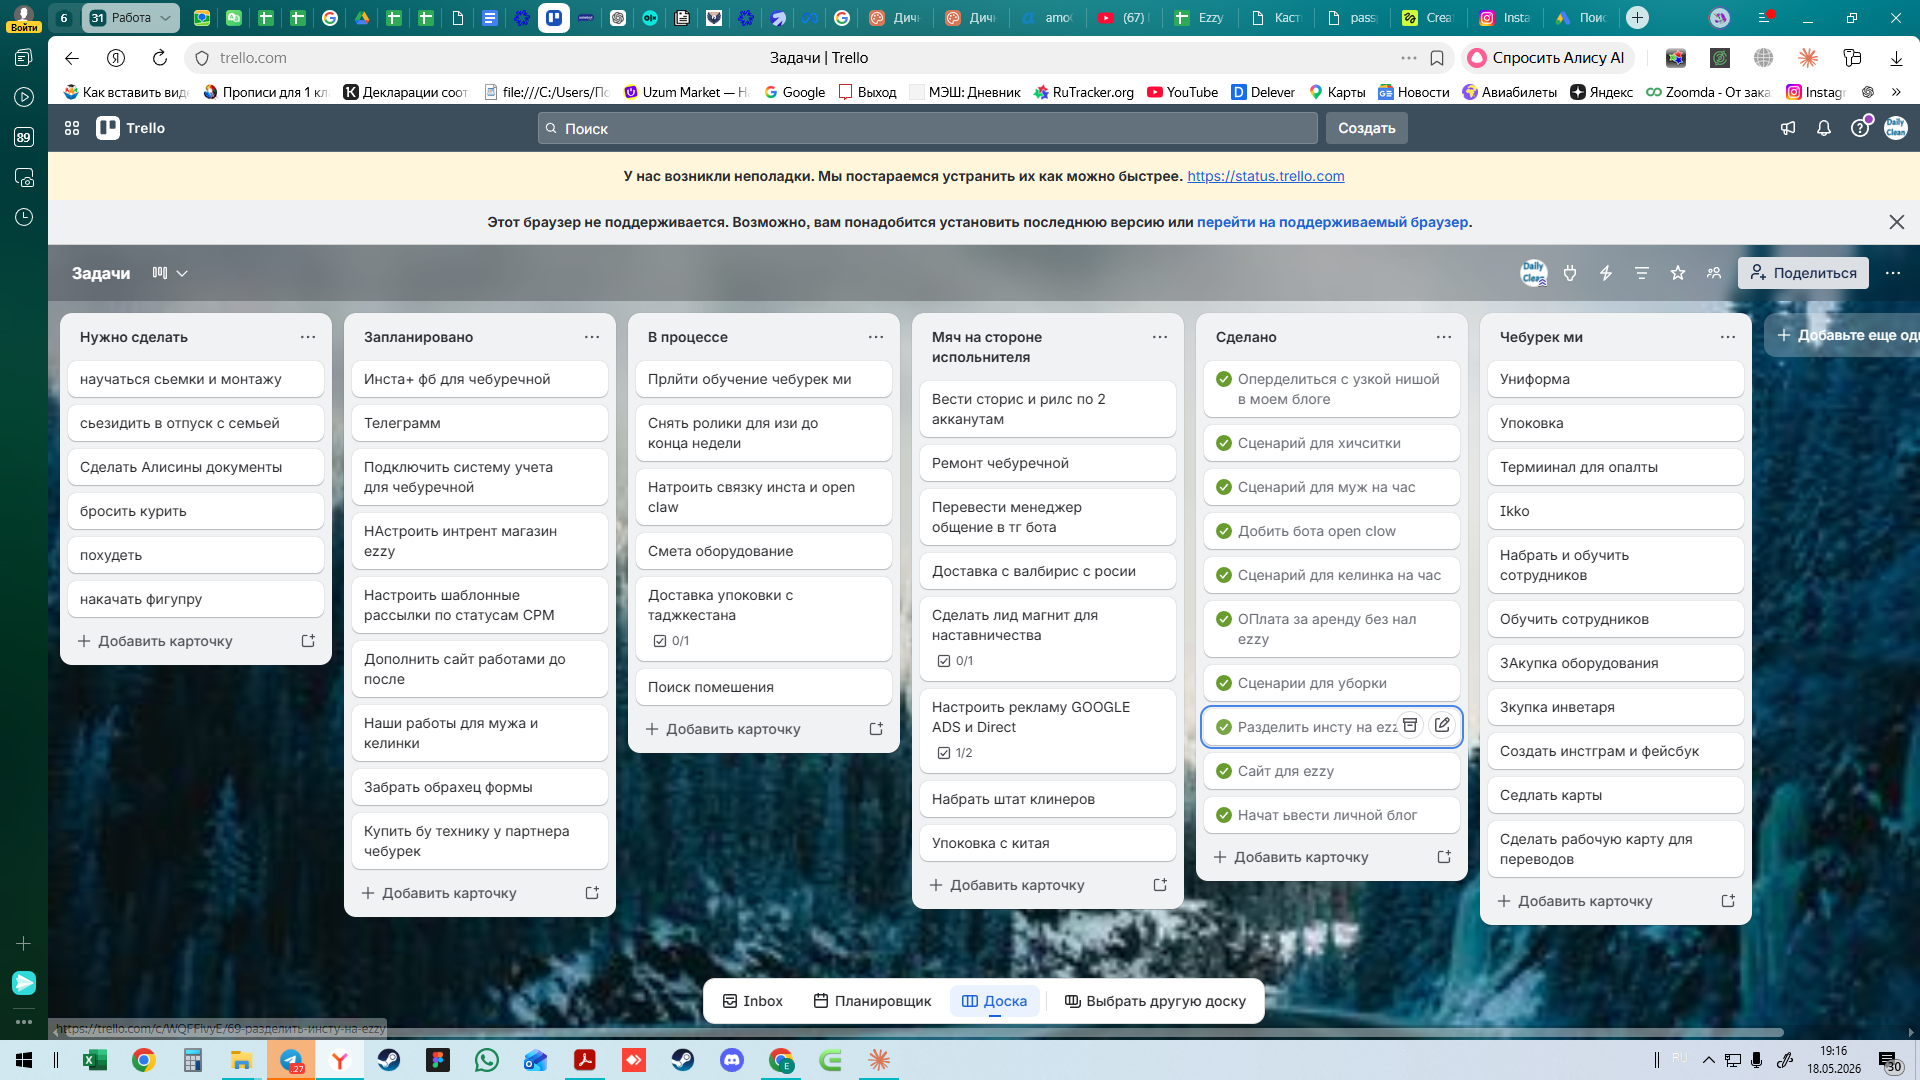Open Сделано list actions menu

pos(1444,337)
